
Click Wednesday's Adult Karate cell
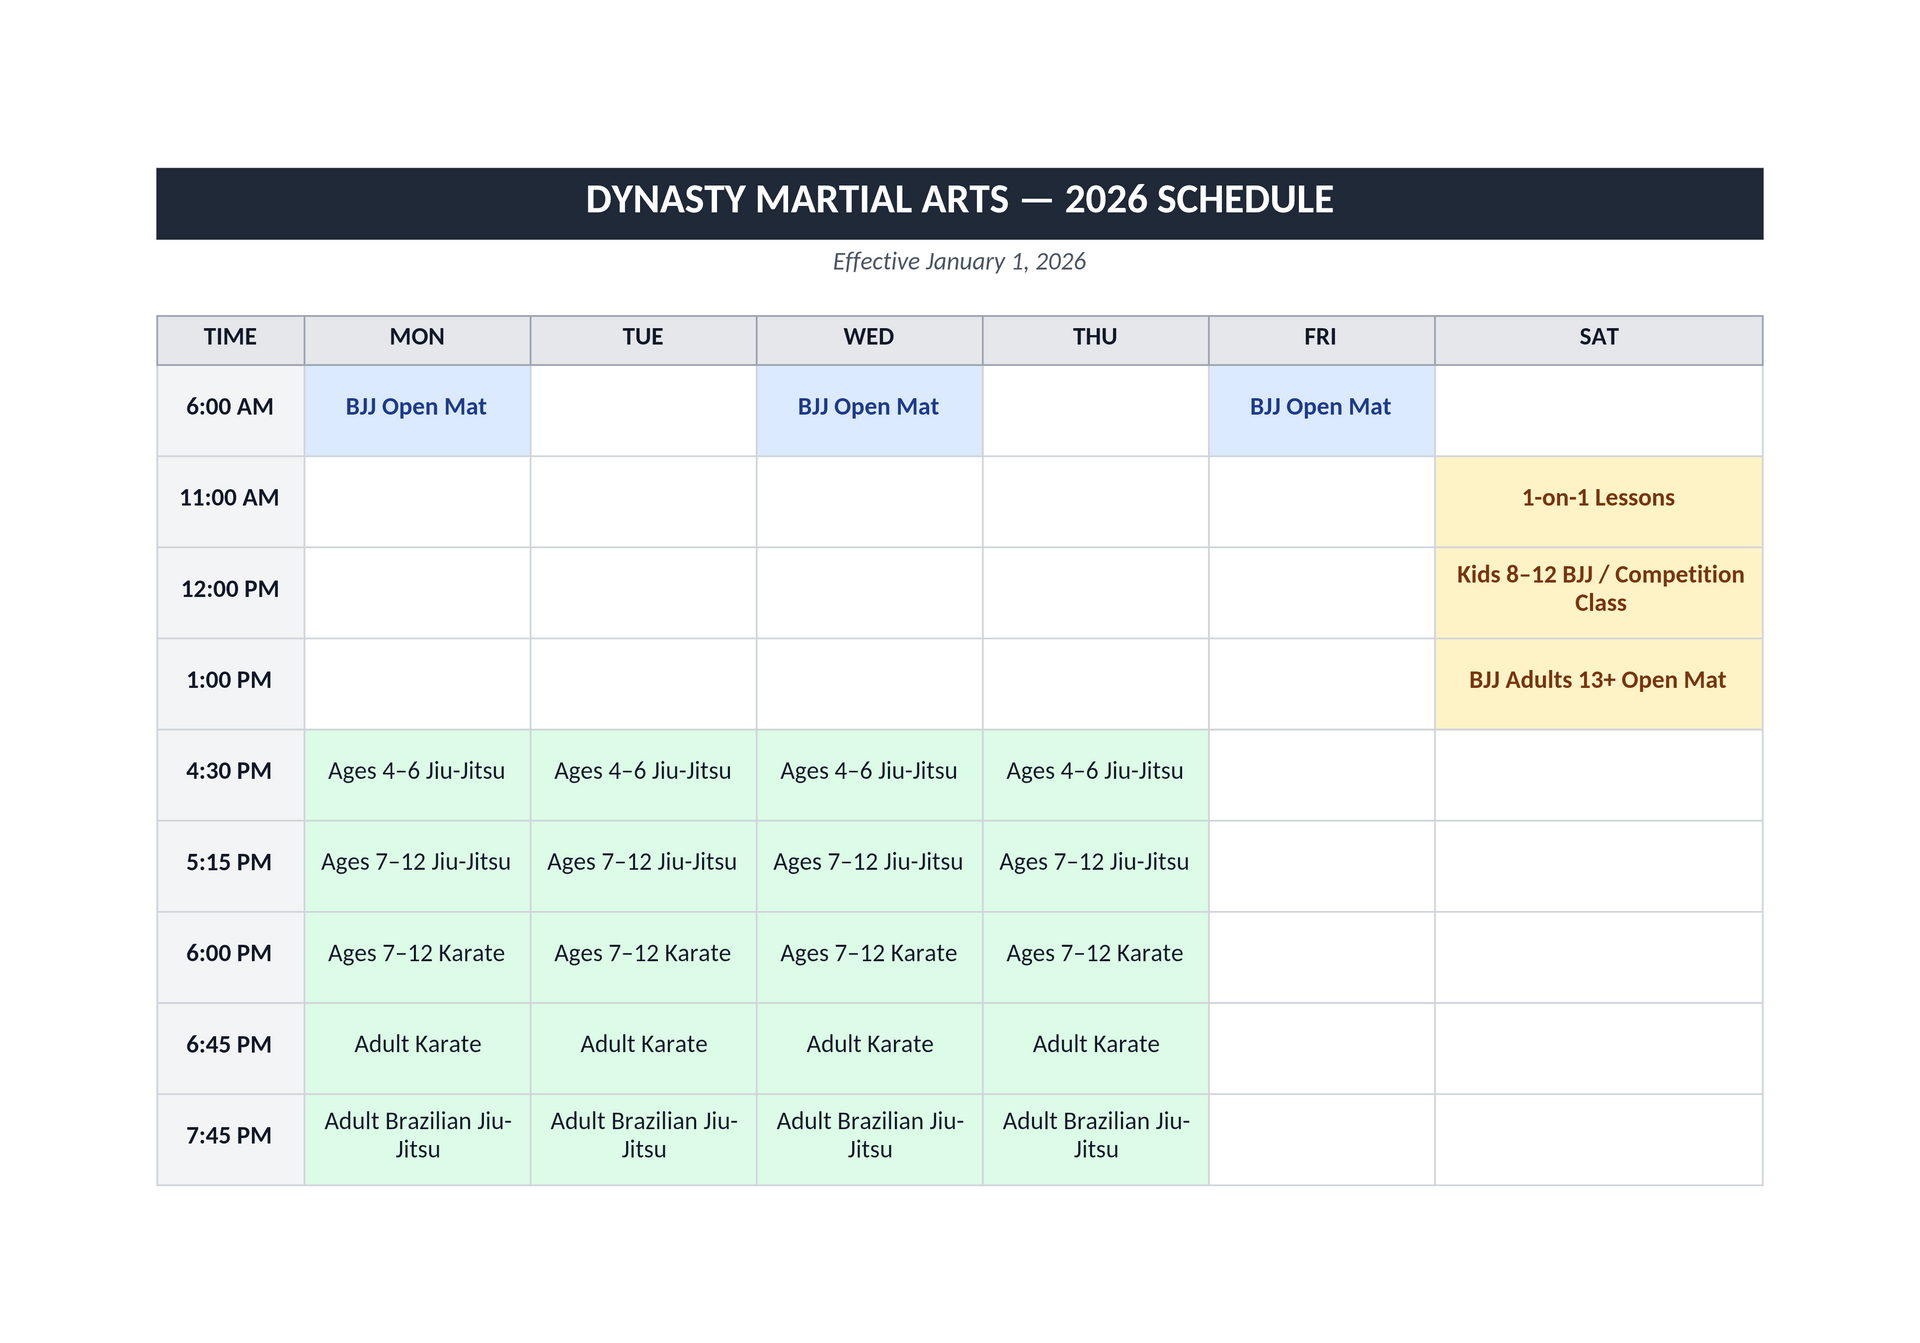tap(869, 1048)
